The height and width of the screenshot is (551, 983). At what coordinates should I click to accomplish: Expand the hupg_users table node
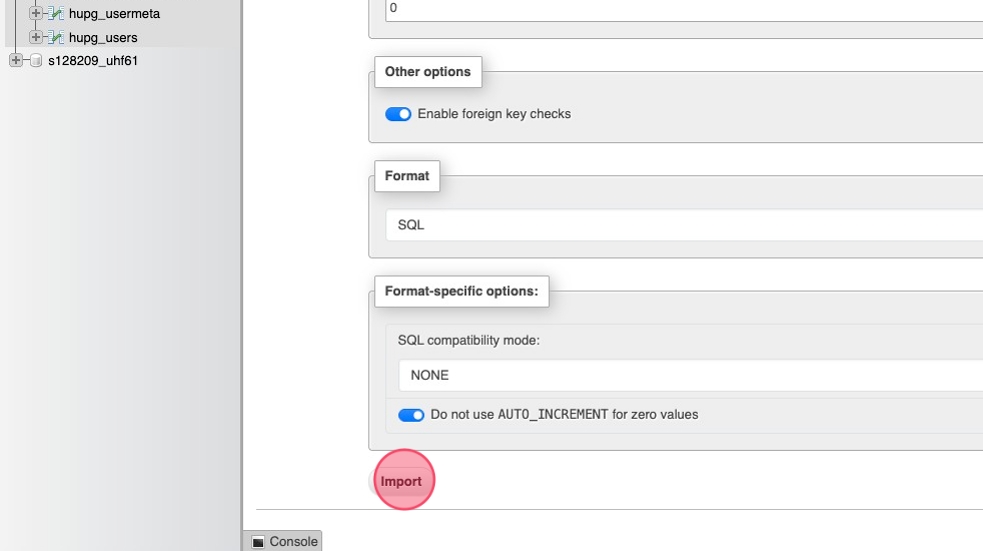(x=36, y=37)
